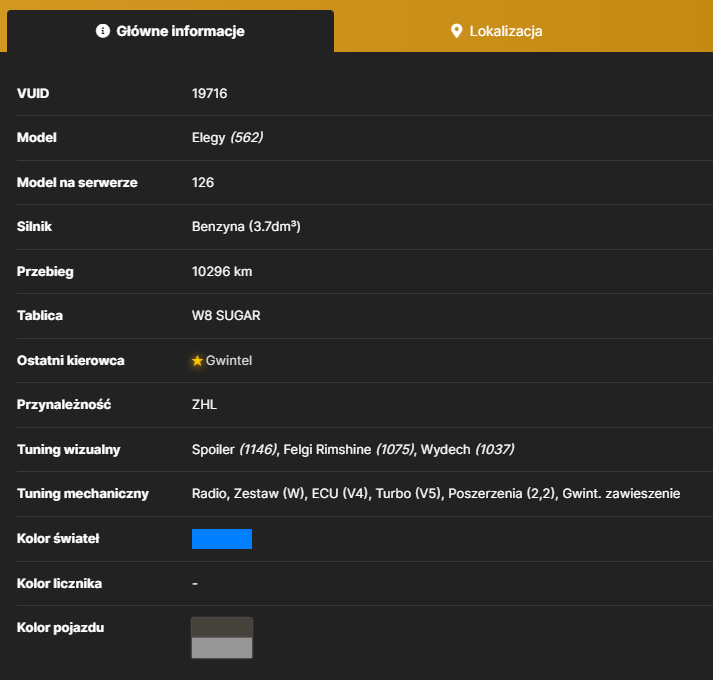Click the plate value W8 SUGAR
This screenshot has width=713, height=680.
coord(226,316)
